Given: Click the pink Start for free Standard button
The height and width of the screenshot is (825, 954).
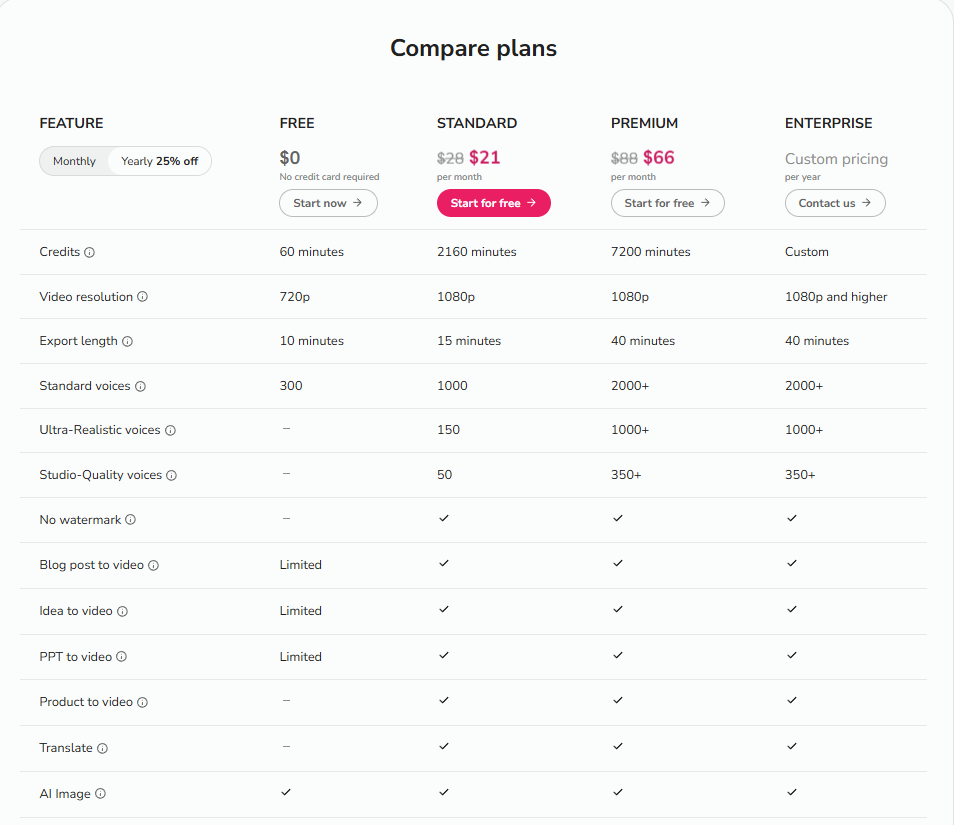Looking at the screenshot, I should click(493, 203).
